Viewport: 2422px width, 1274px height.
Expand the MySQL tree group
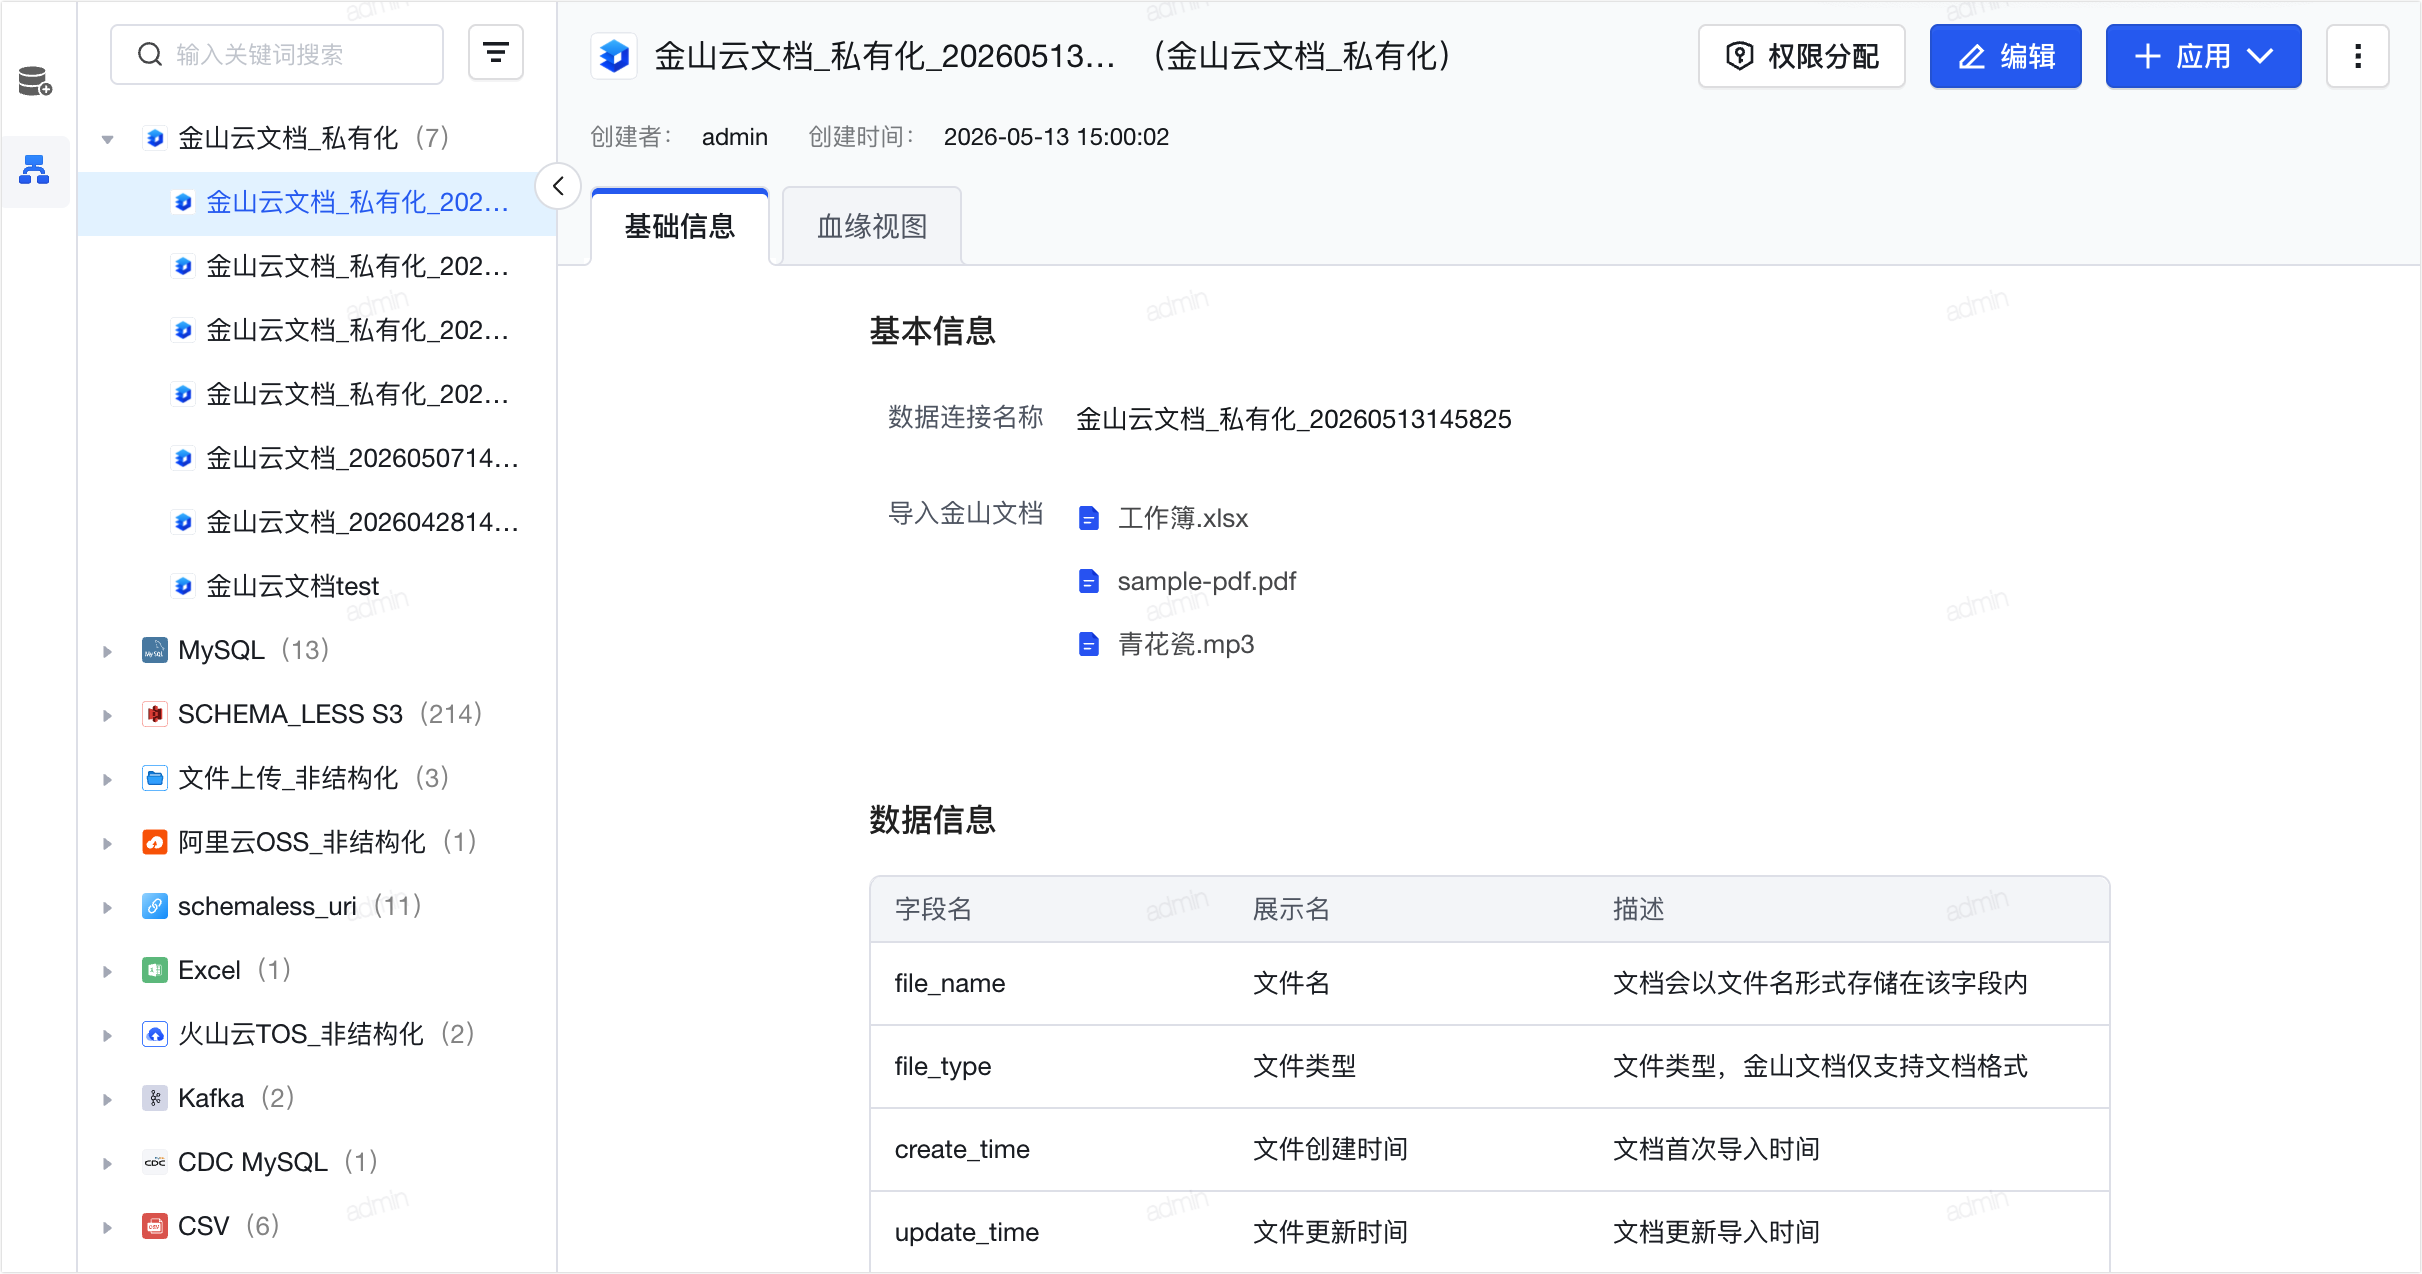[x=107, y=651]
